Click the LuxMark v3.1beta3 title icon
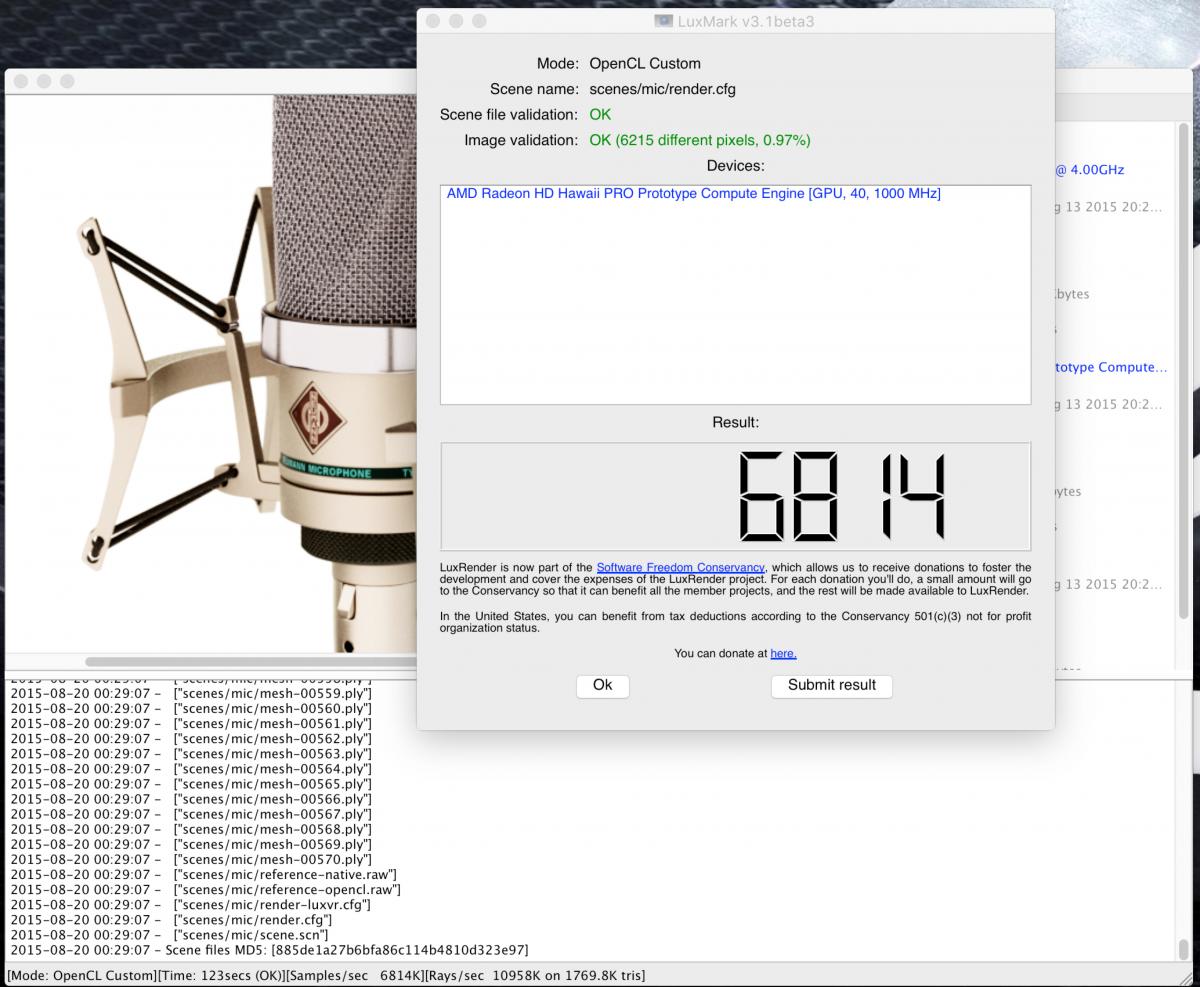This screenshot has height=987, width=1200. point(664,20)
